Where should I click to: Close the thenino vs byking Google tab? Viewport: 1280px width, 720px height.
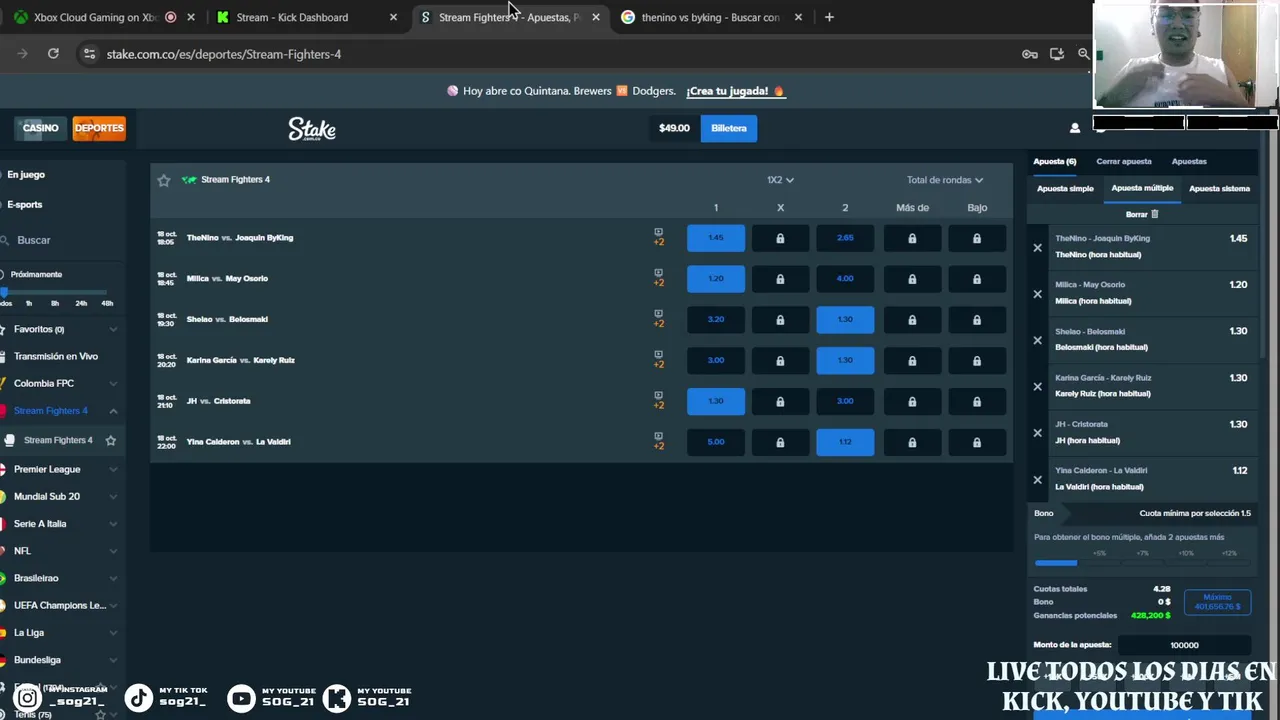798,17
